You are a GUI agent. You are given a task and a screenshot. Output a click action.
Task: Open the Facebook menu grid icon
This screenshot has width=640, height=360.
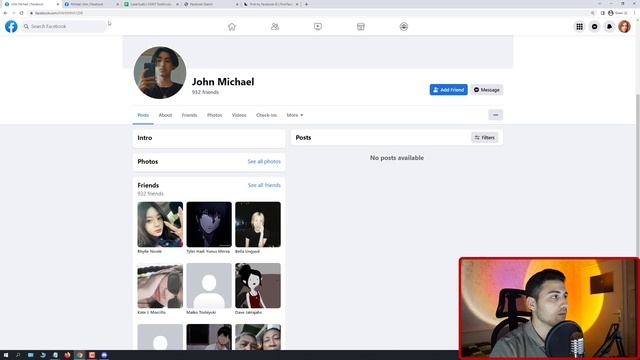click(580, 27)
